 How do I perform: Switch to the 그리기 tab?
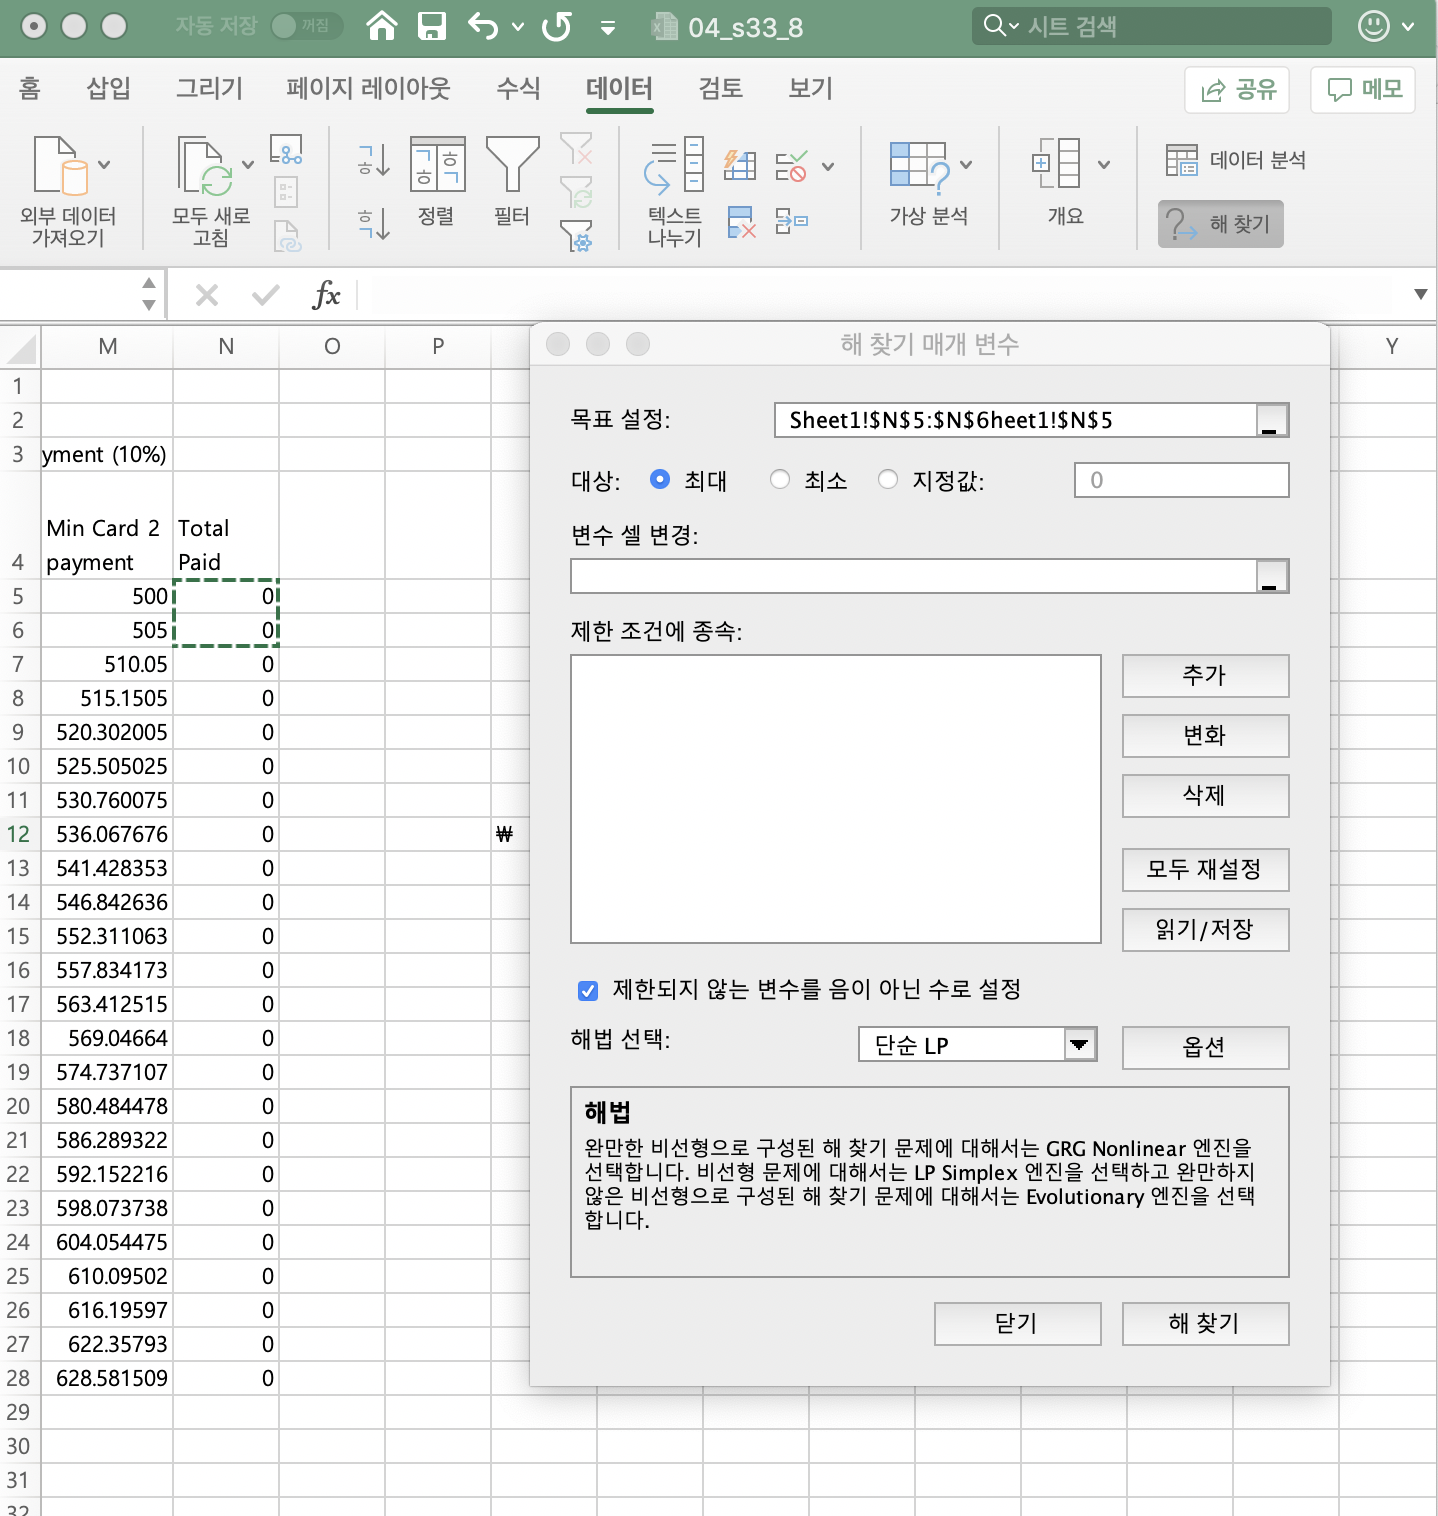click(209, 89)
